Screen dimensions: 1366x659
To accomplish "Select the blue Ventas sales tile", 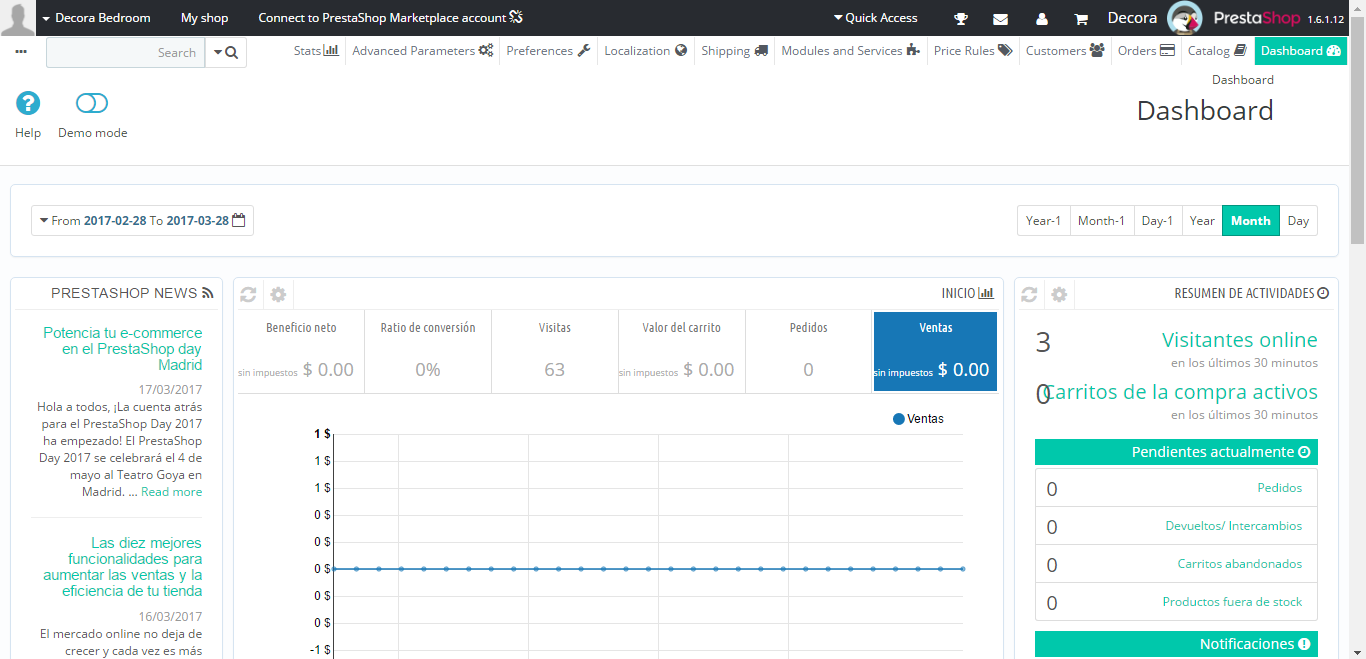I will coord(935,351).
